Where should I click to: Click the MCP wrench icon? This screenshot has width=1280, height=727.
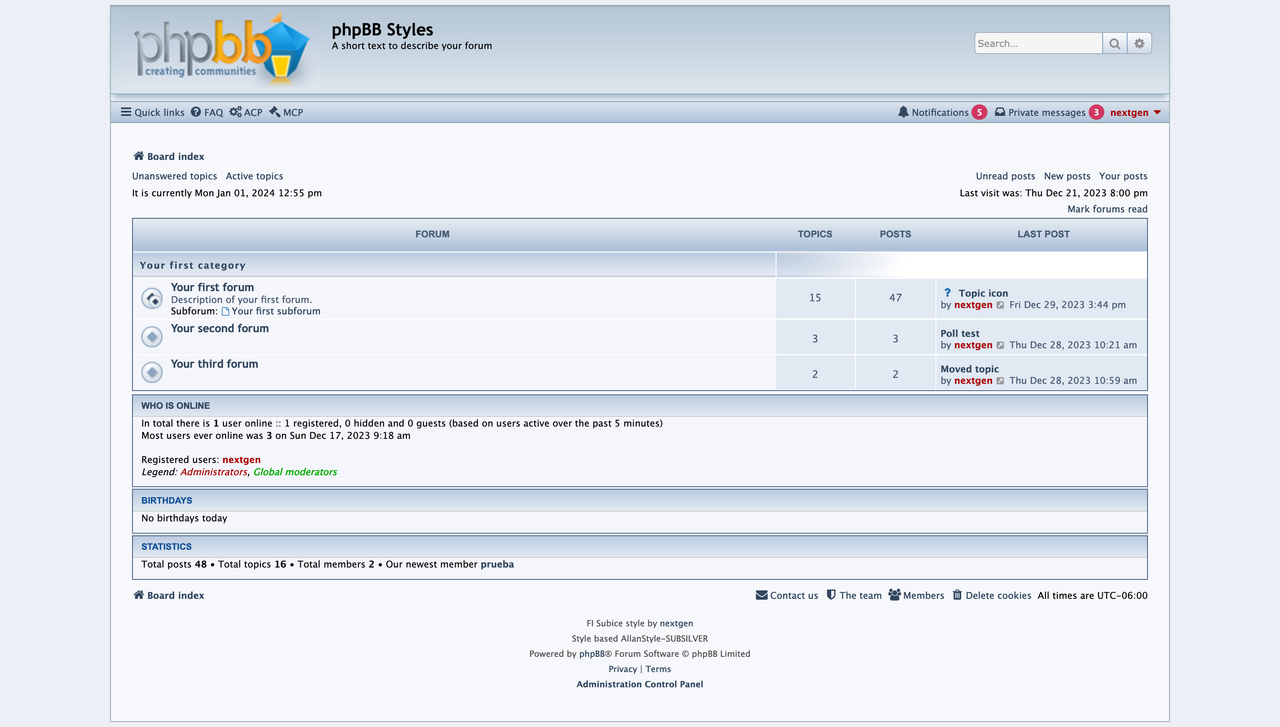[x=272, y=112]
